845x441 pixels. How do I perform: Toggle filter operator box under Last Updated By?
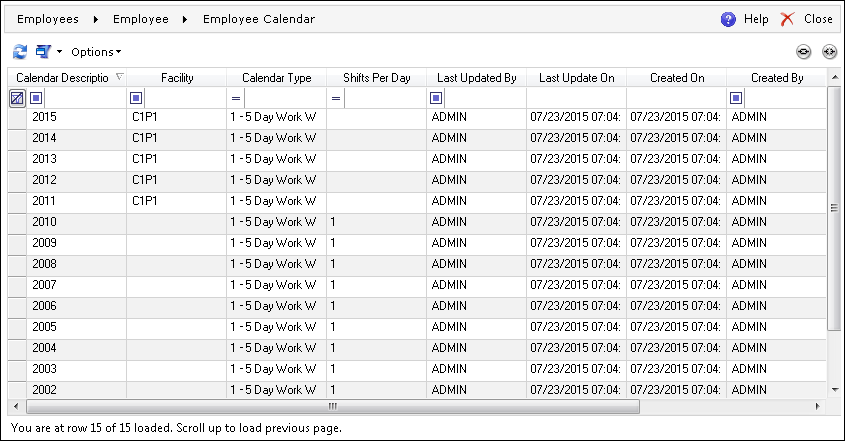436,98
